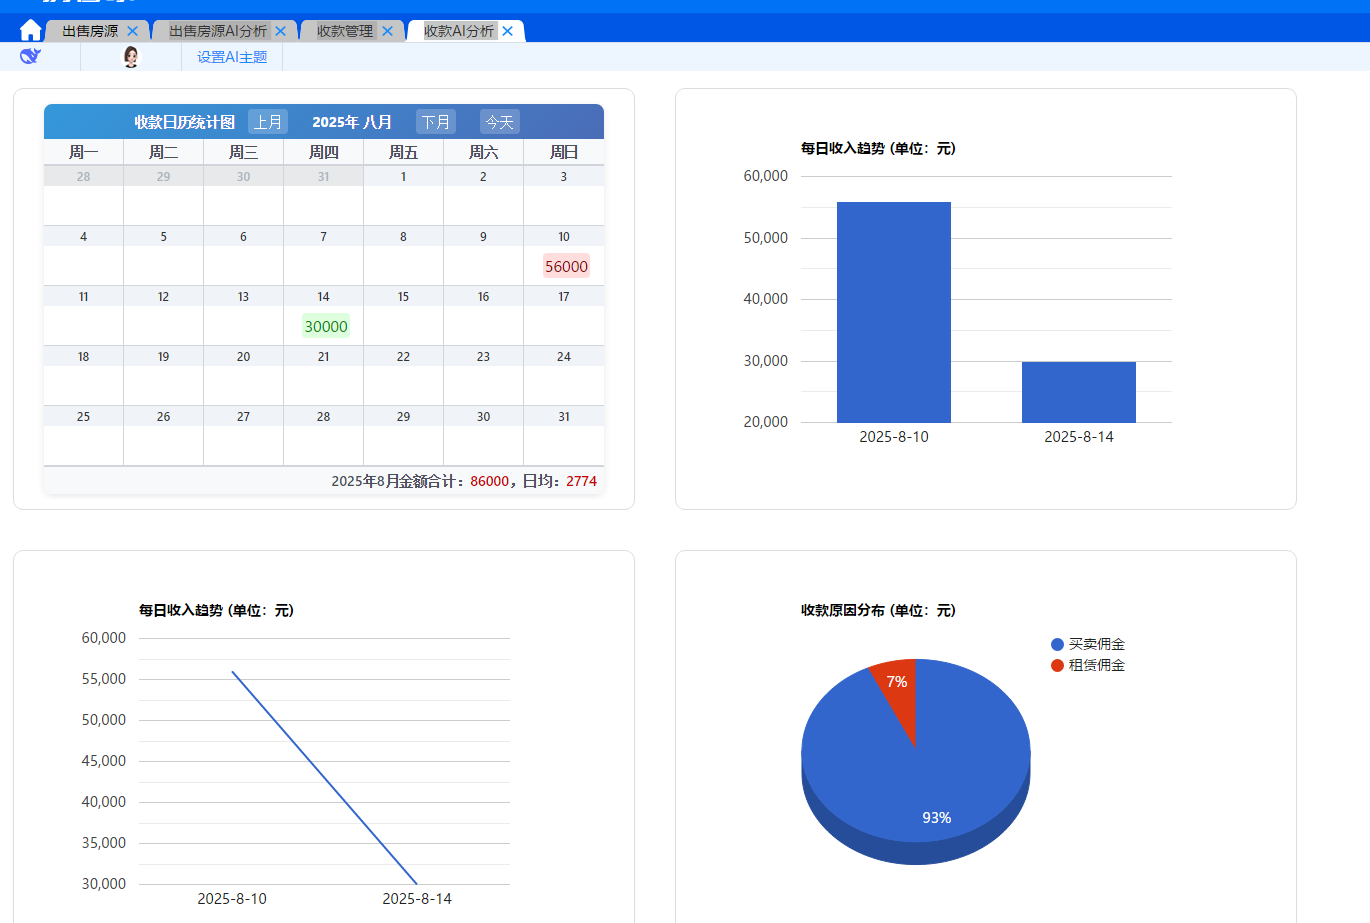This screenshot has width=1370, height=923.
Task: Click the 30000 amount on August 14
Action: click(x=326, y=326)
